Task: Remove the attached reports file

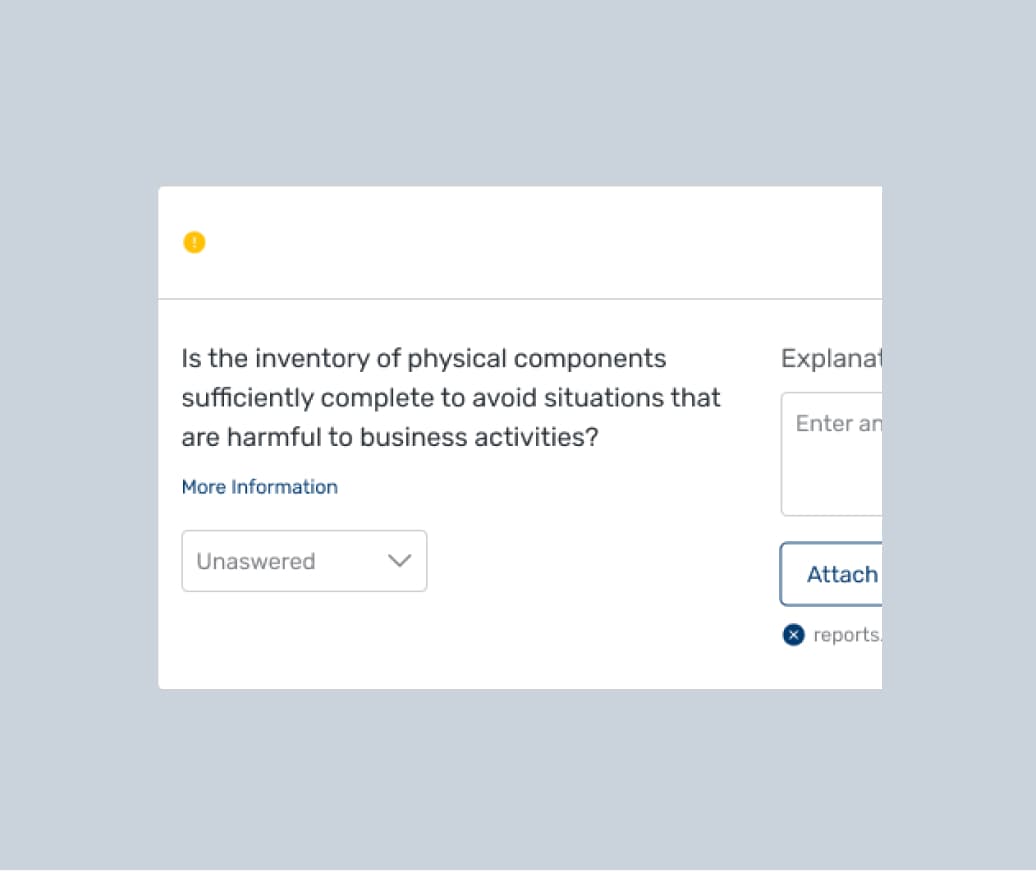Action: pyautogui.click(x=793, y=634)
